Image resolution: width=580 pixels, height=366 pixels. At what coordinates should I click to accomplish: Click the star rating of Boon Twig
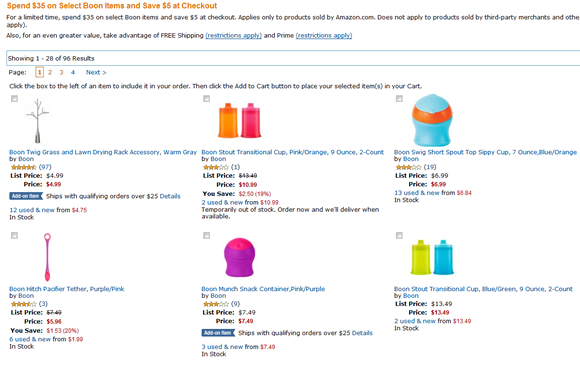tap(24, 167)
